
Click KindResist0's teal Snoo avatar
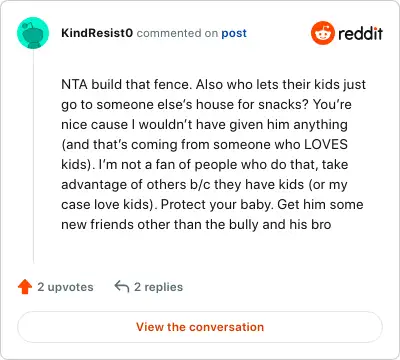coord(33,33)
